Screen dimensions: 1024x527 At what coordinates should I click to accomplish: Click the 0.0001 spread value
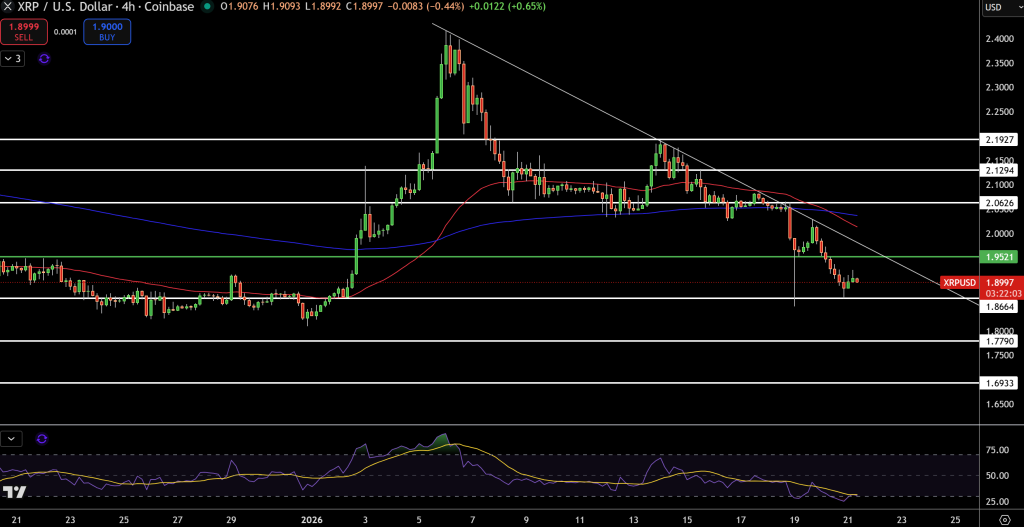[63, 32]
